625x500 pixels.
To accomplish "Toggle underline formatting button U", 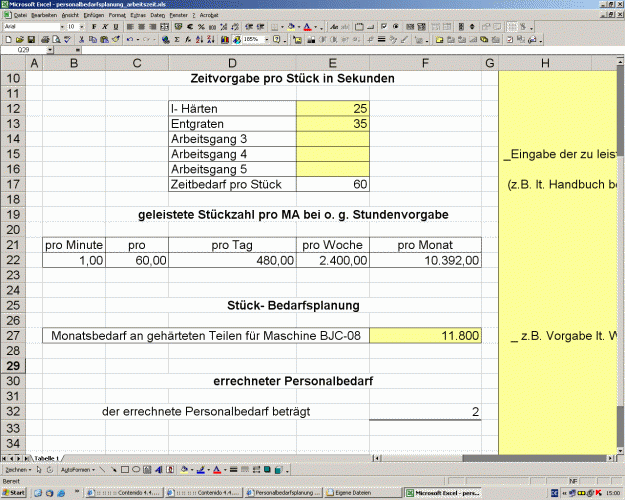I will 116,27.
